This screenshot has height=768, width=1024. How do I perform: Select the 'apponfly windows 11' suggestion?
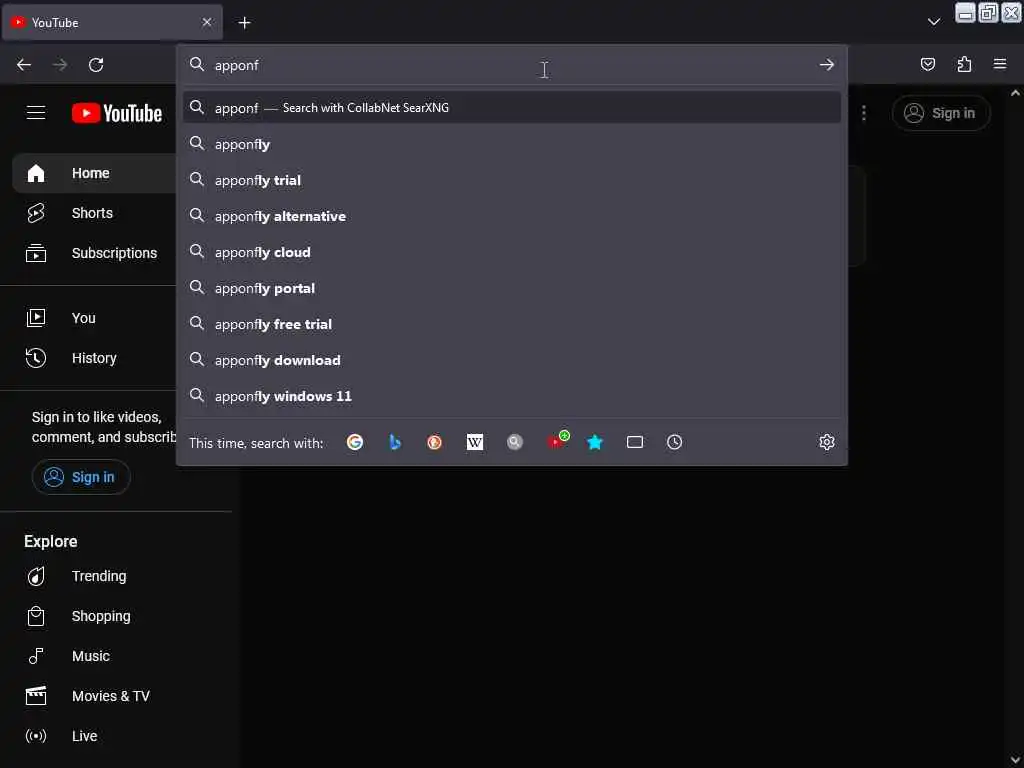(x=512, y=395)
